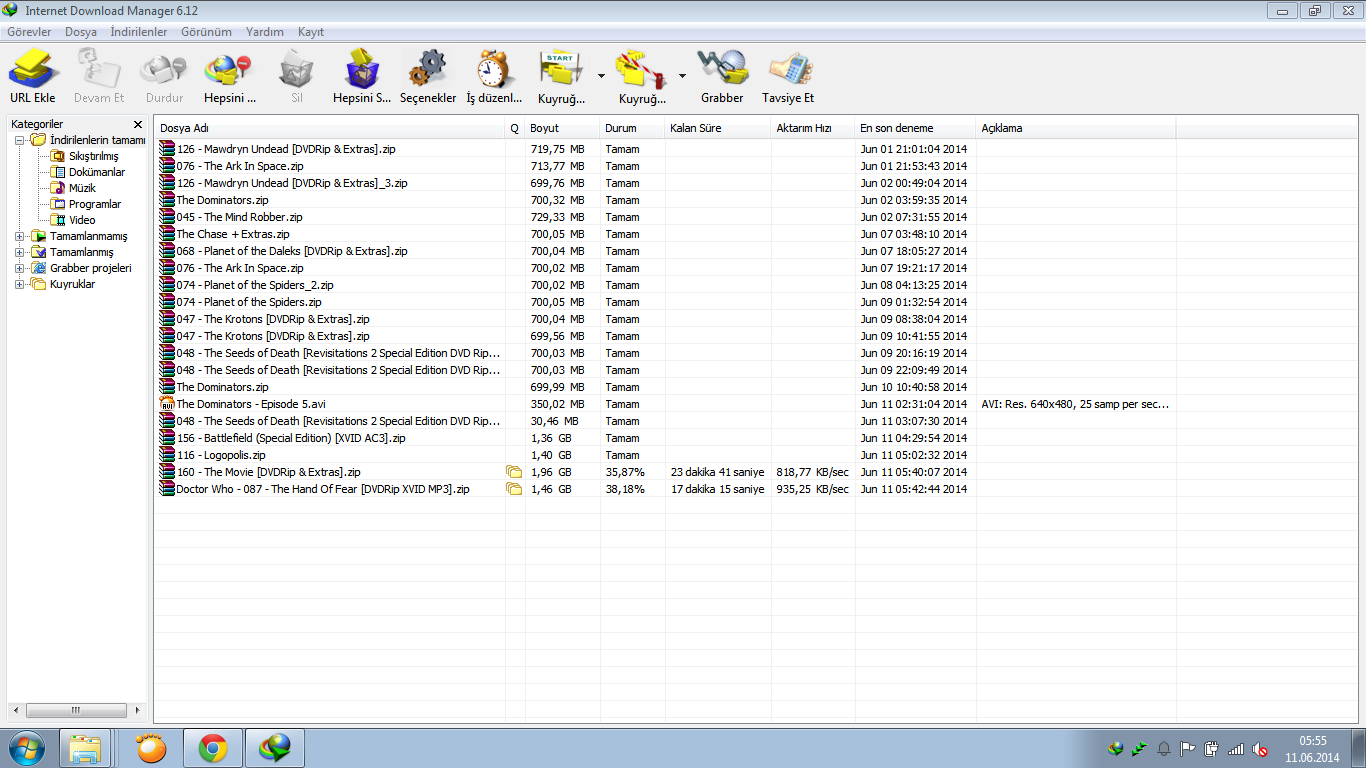
Task: Click the stop queue (Kuyruğu Durdur) icon
Action: click(641, 70)
